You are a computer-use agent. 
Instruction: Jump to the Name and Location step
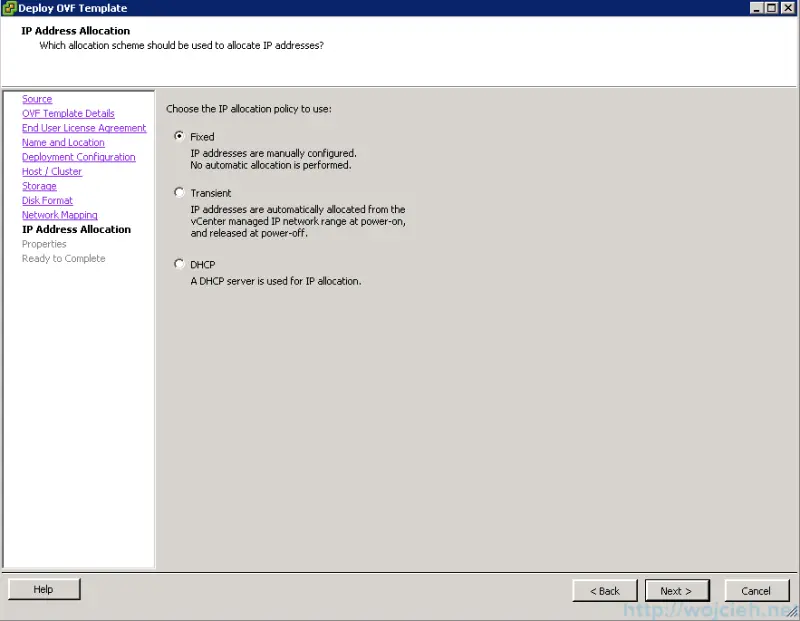tap(63, 142)
